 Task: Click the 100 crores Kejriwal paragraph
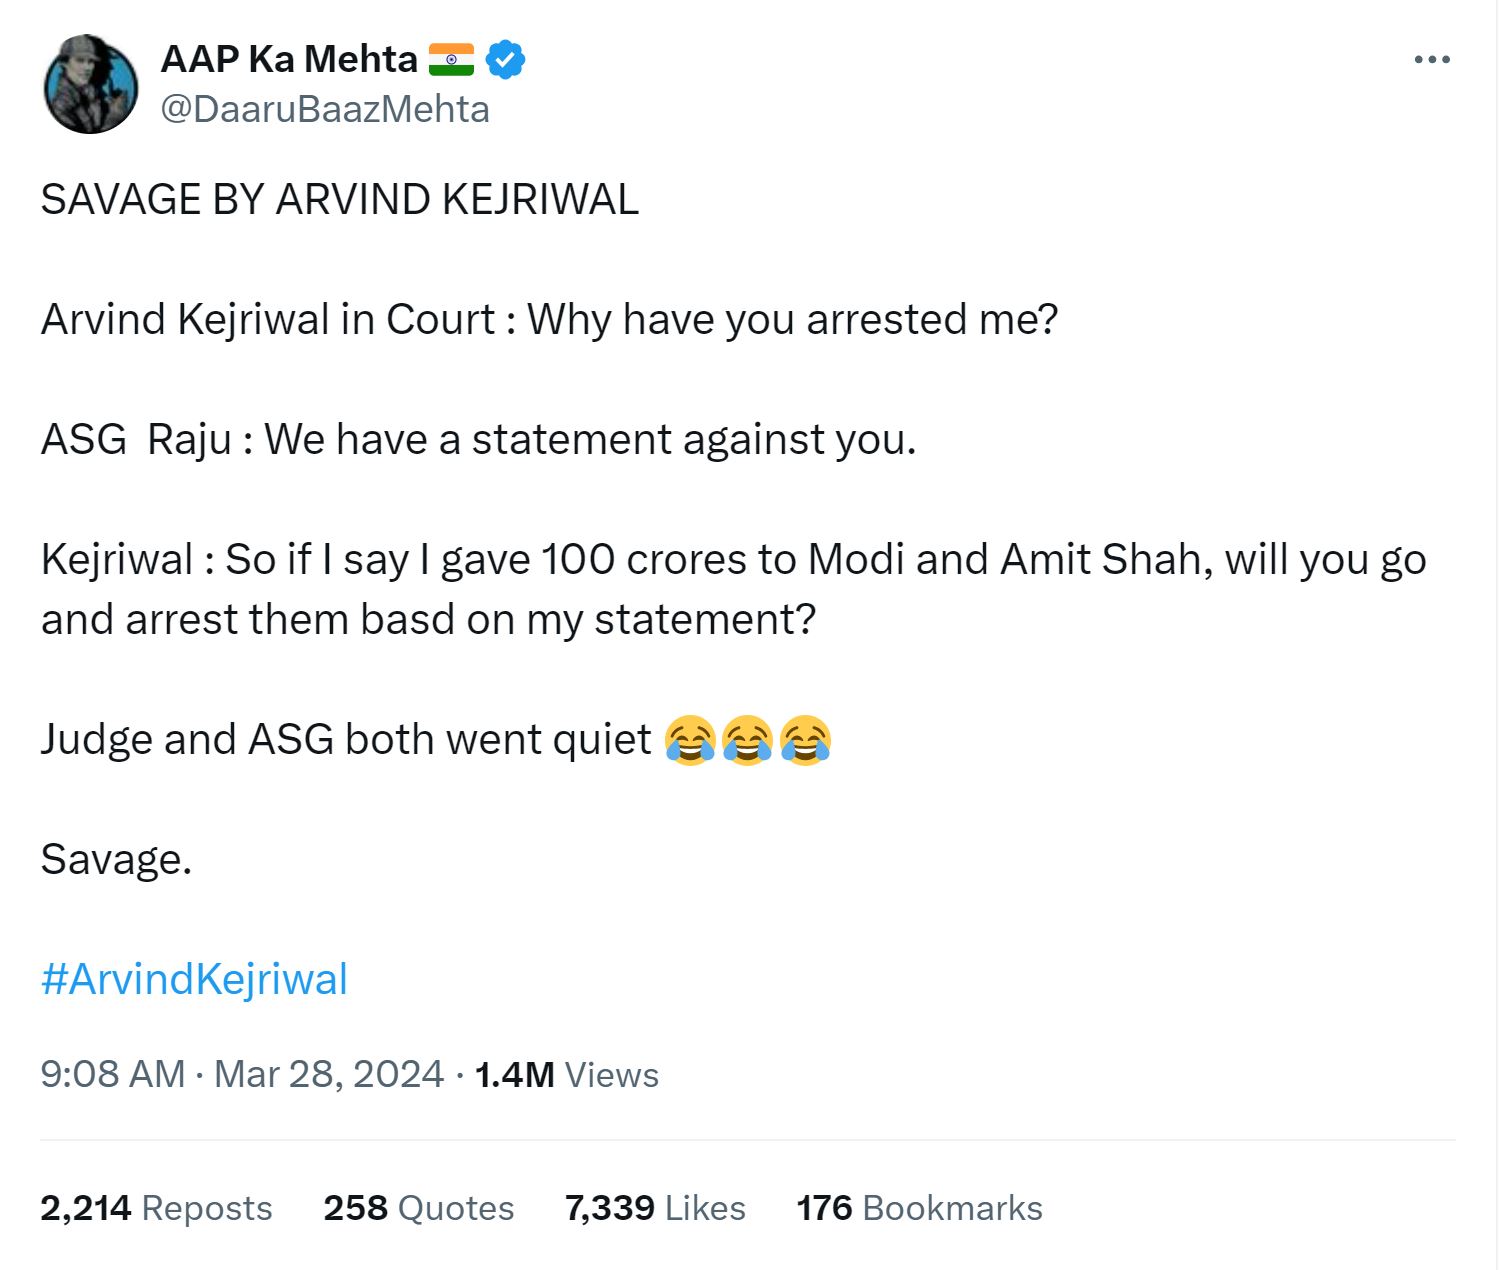[x=733, y=589]
